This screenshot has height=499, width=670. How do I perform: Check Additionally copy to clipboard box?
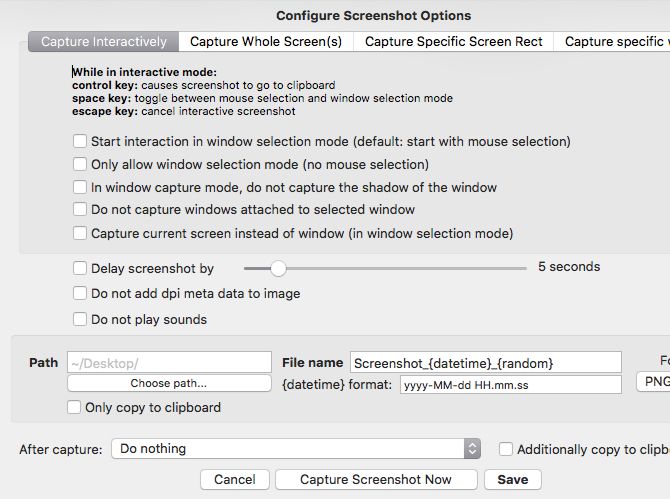click(506, 450)
